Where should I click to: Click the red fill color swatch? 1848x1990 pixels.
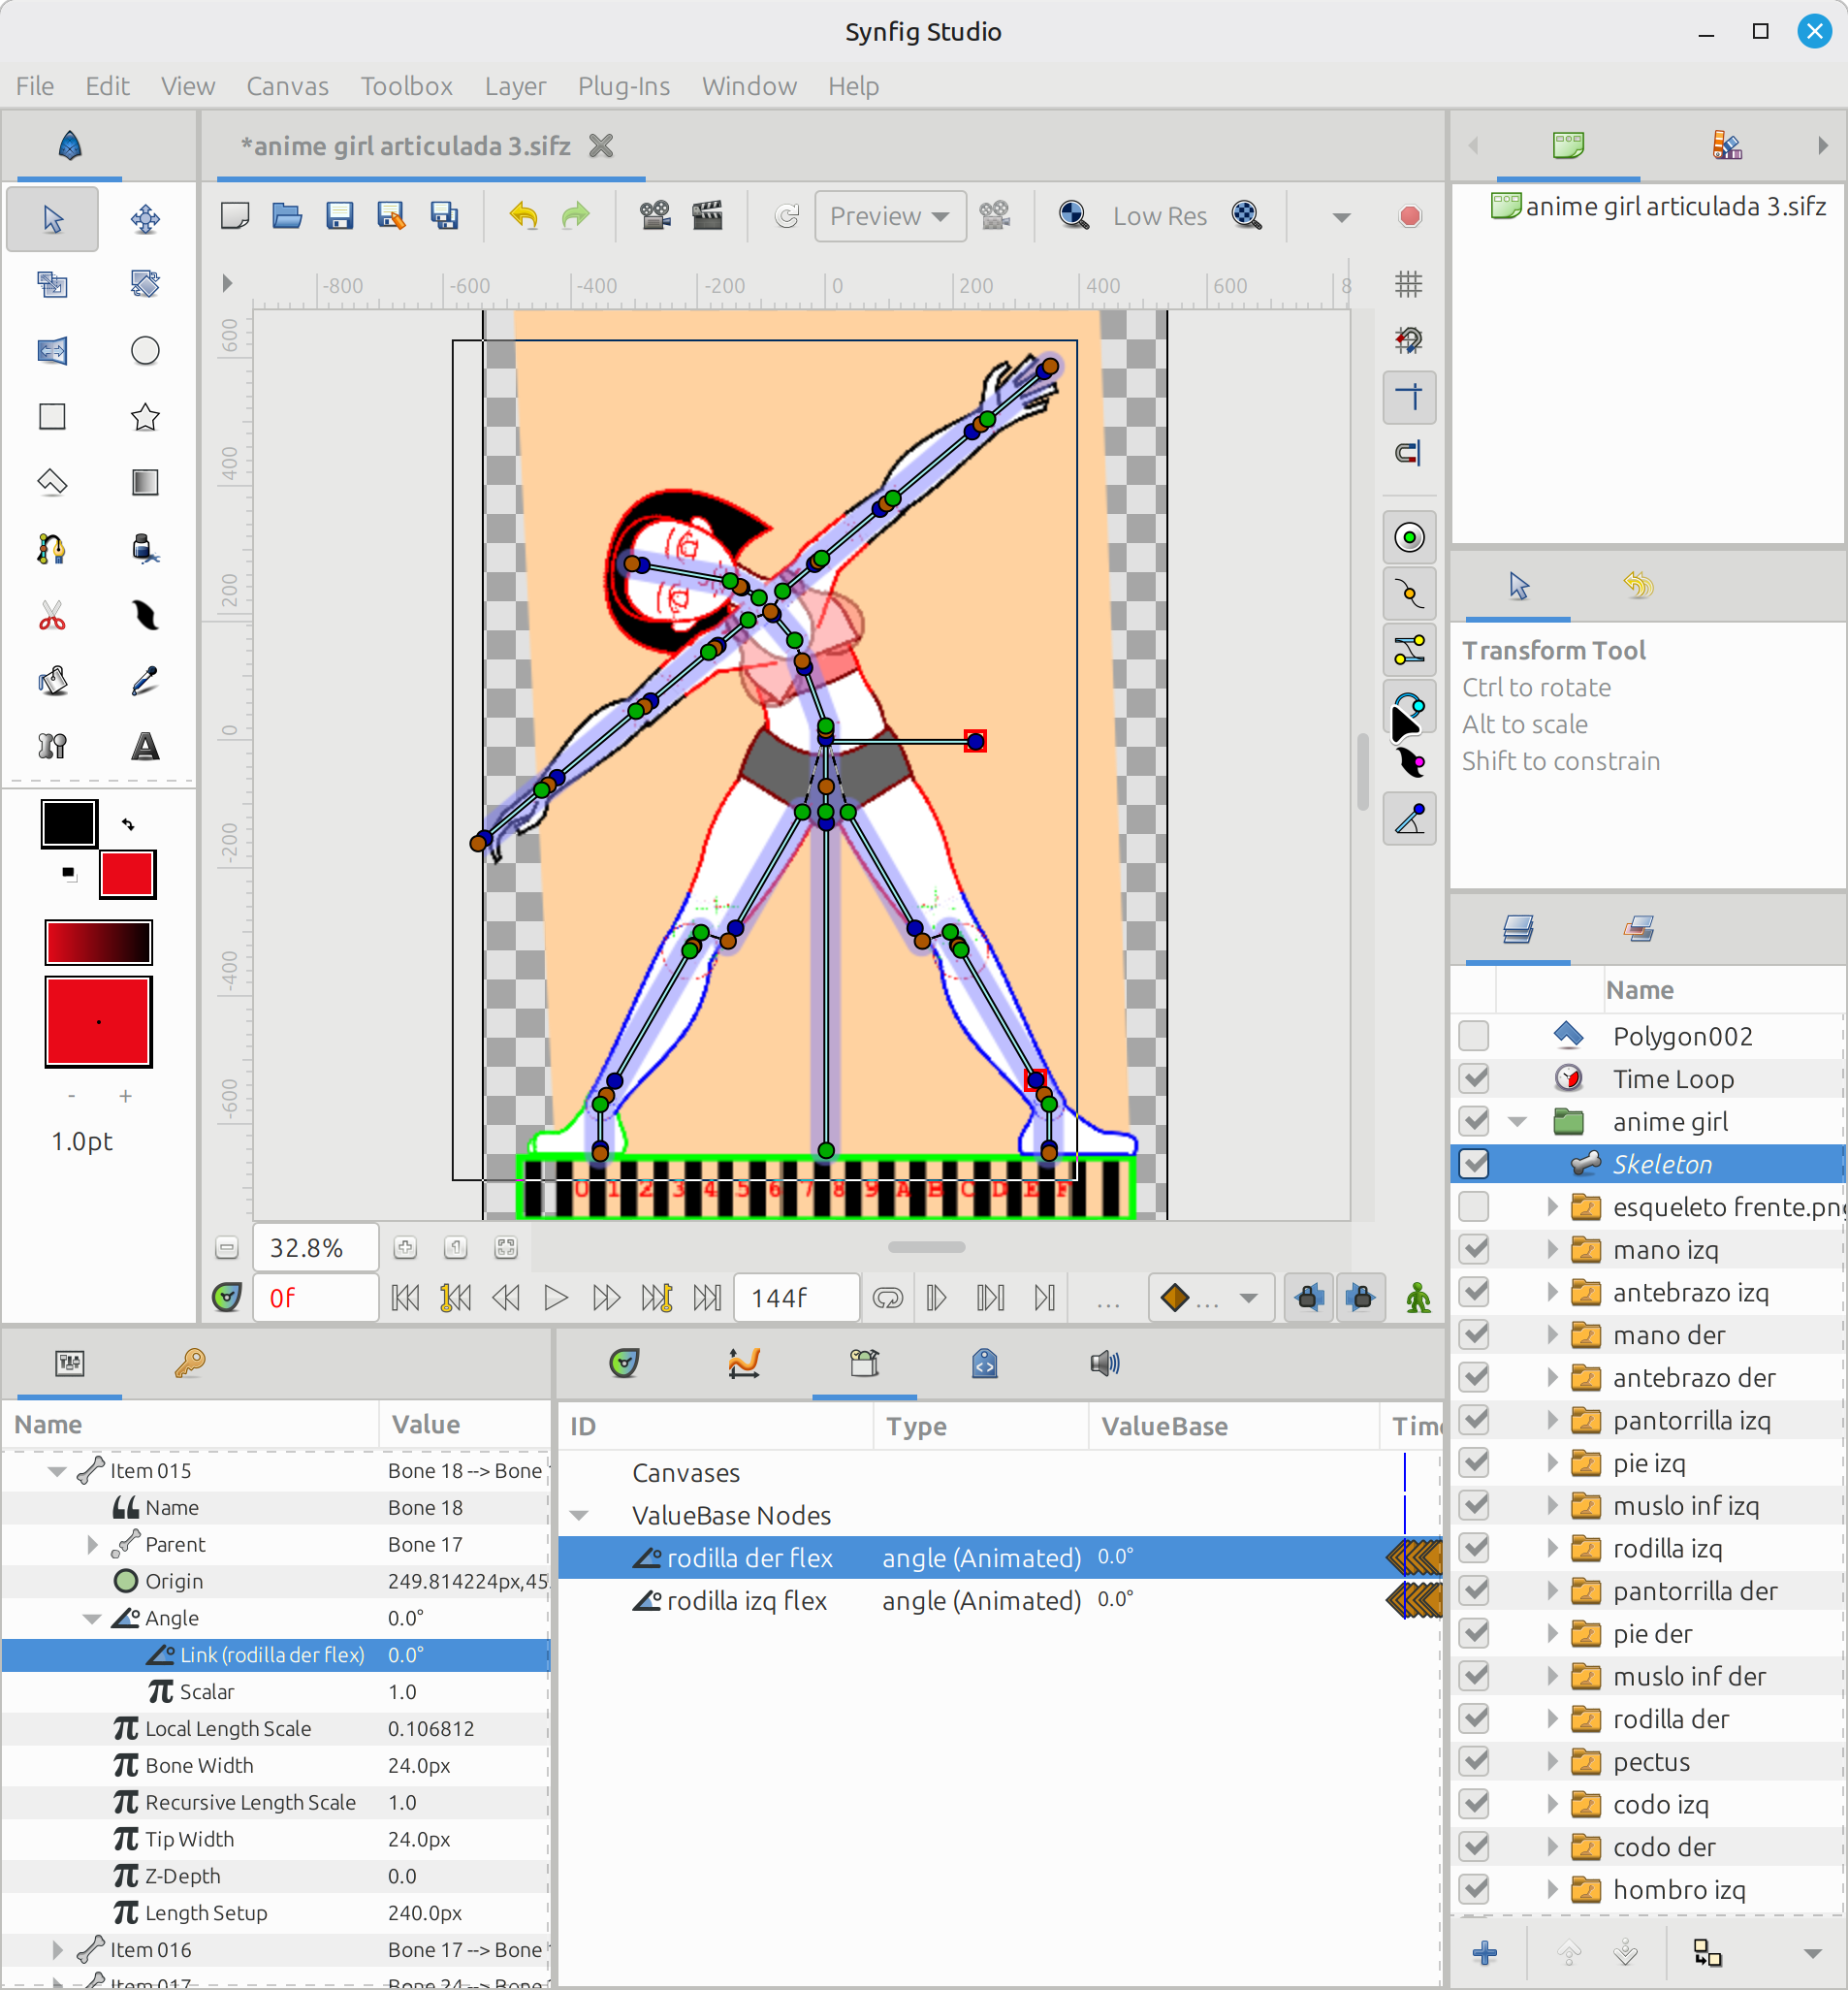[x=127, y=875]
